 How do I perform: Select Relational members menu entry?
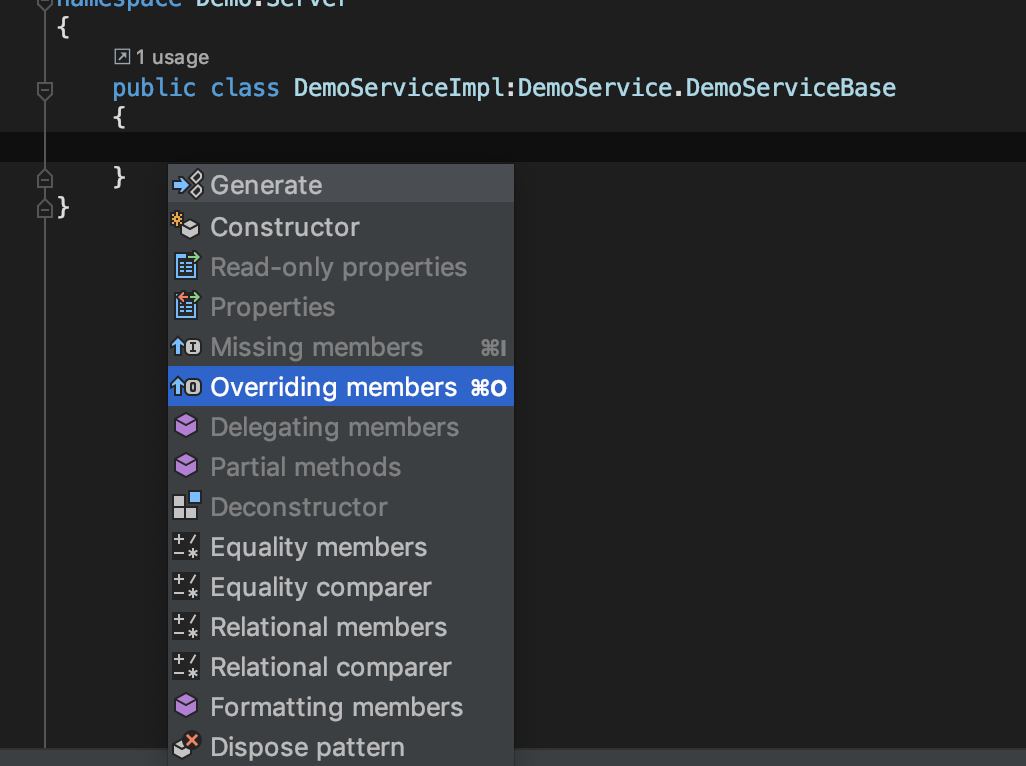(328, 627)
